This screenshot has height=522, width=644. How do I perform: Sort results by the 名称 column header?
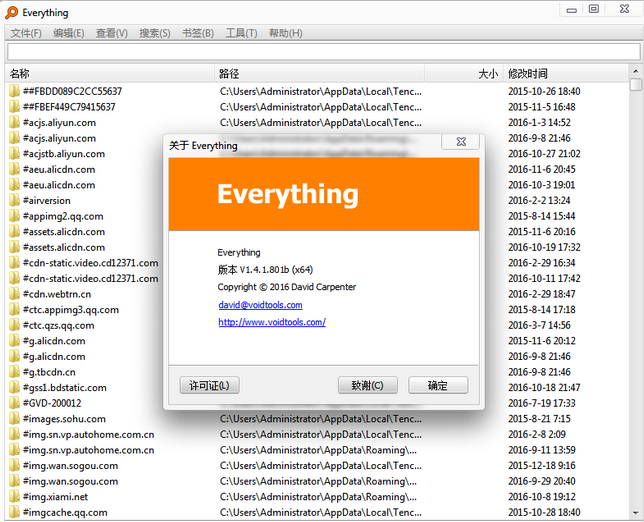click(x=20, y=73)
